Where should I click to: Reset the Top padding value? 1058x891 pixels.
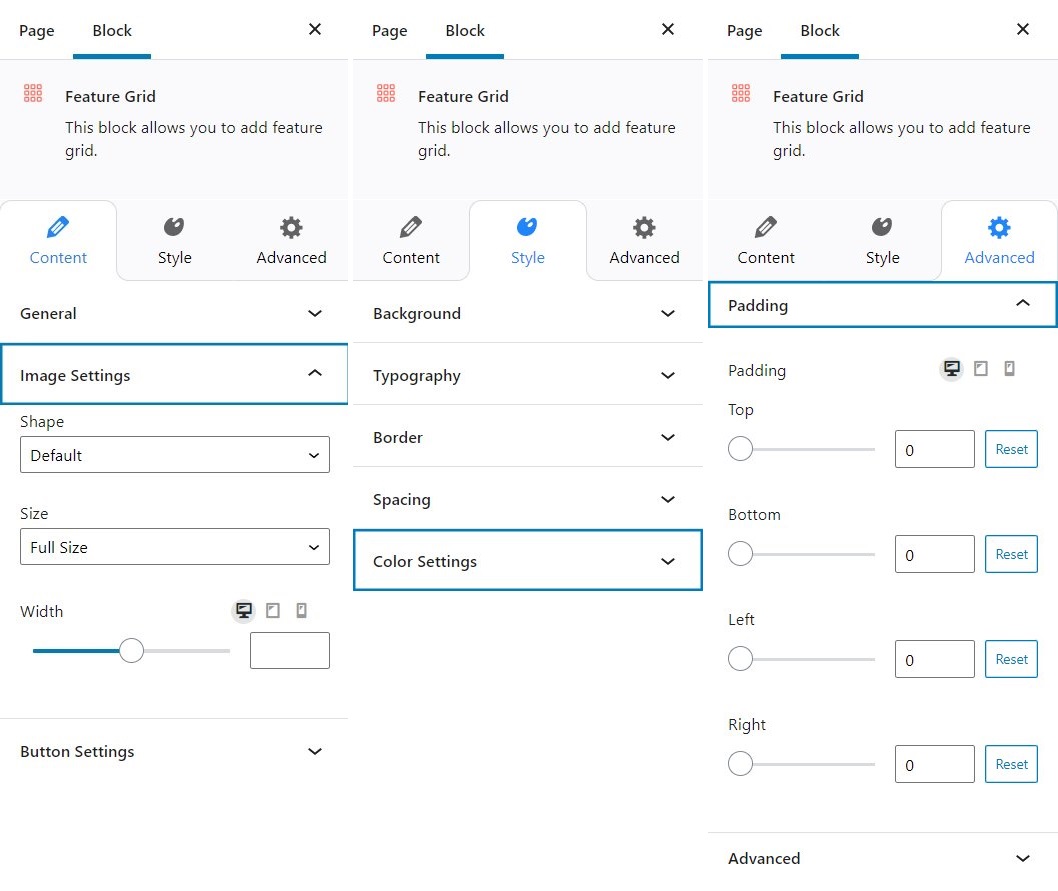click(1011, 449)
